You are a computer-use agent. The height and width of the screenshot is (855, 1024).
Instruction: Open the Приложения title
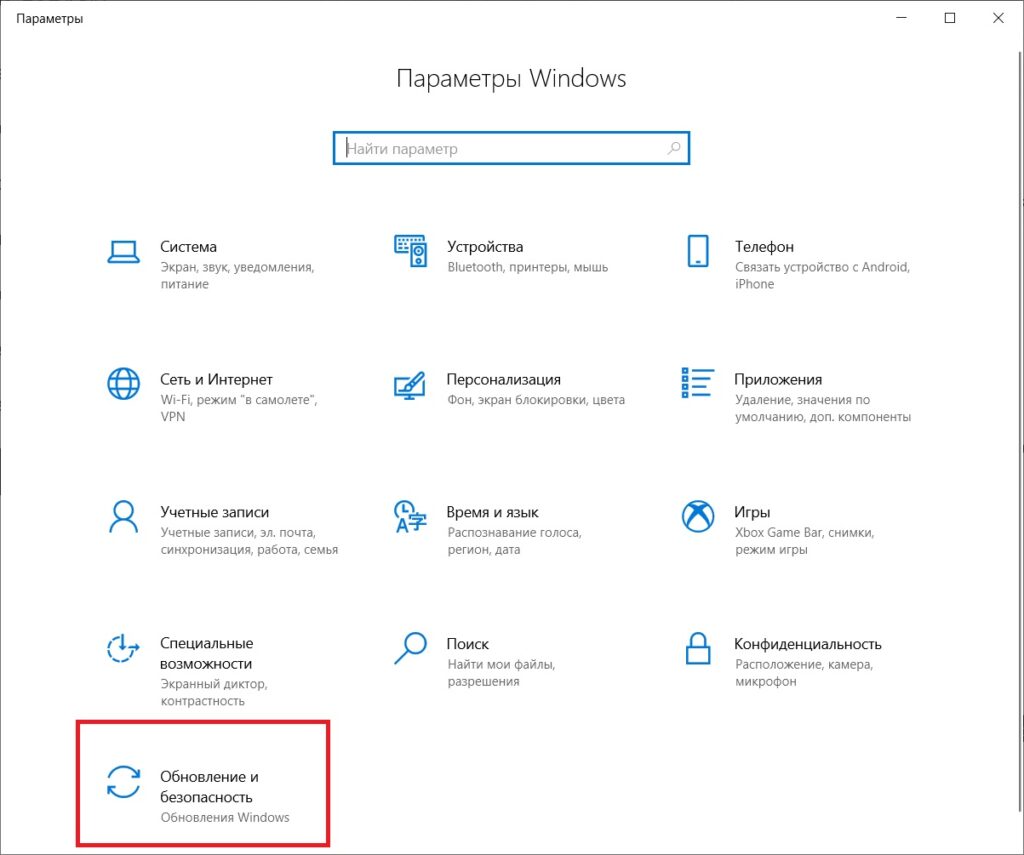(x=778, y=379)
